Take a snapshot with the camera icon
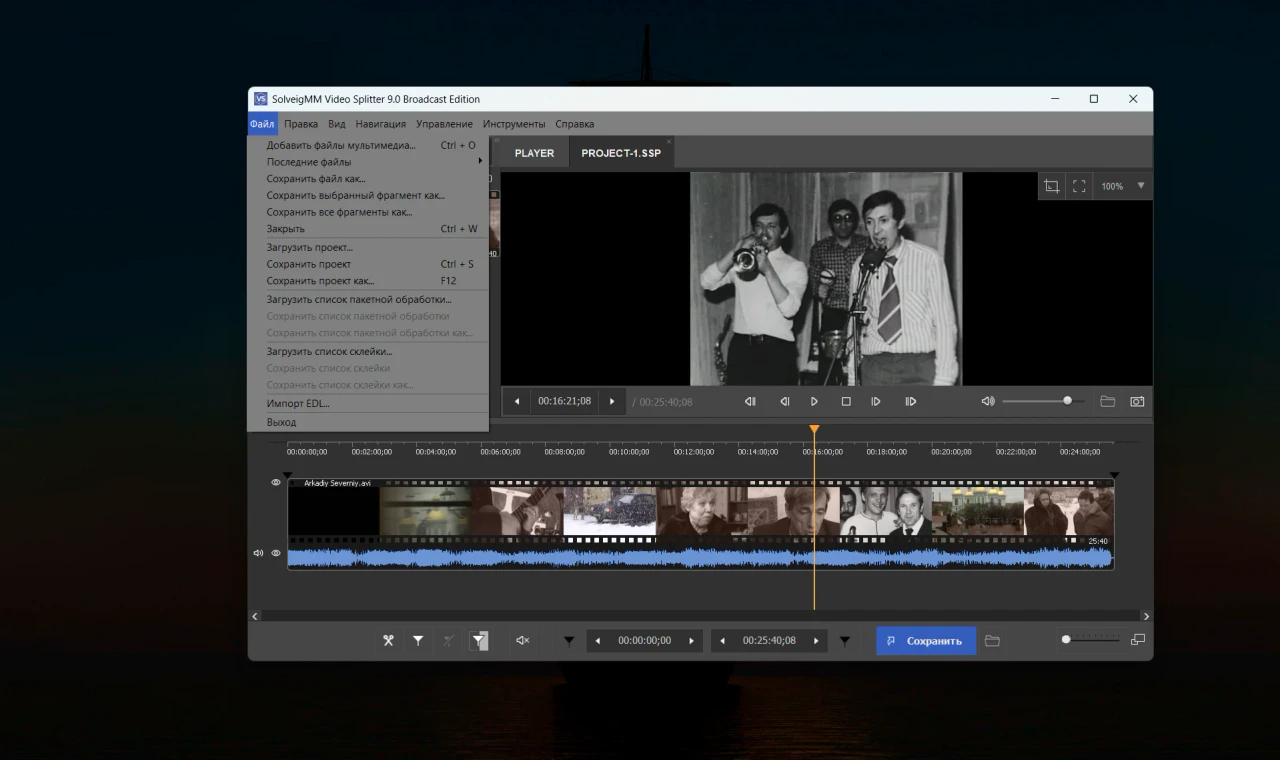The width and height of the screenshot is (1280, 760). (1137, 401)
